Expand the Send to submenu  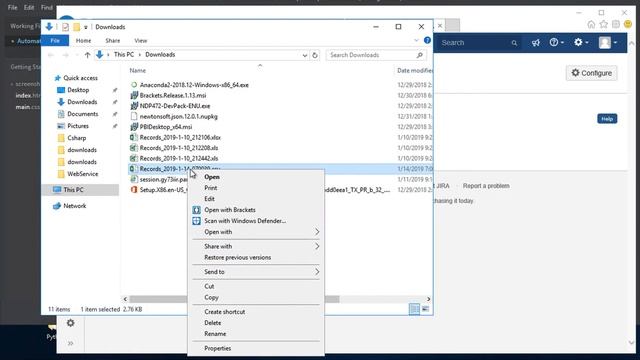(x=256, y=272)
